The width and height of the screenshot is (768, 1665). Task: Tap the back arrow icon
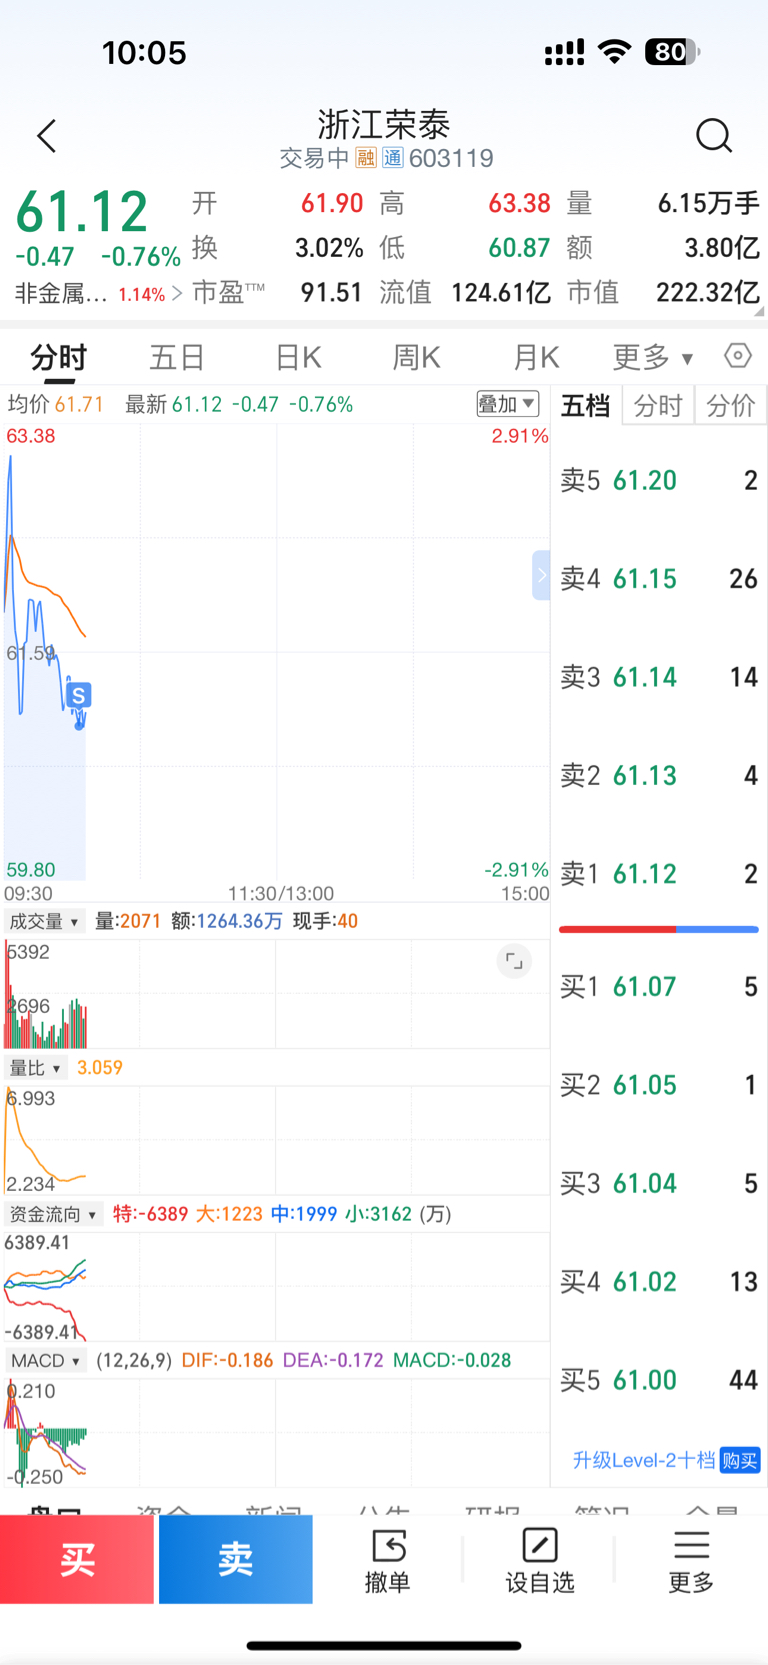[47, 136]
